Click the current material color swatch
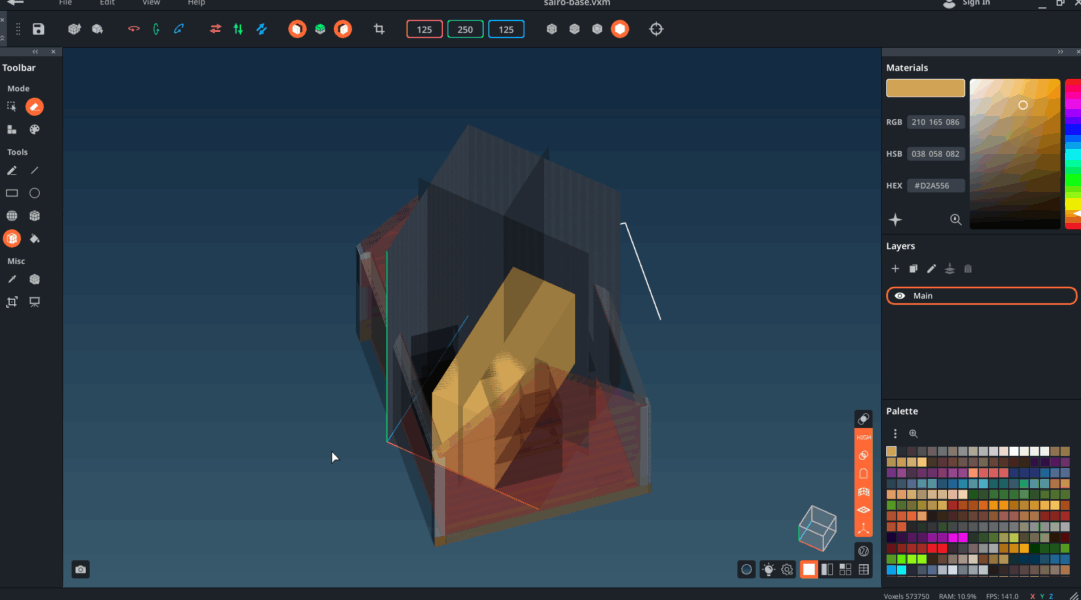This screenshot has width=1081, height=600. pyautogui.click(x=925, y=88)
